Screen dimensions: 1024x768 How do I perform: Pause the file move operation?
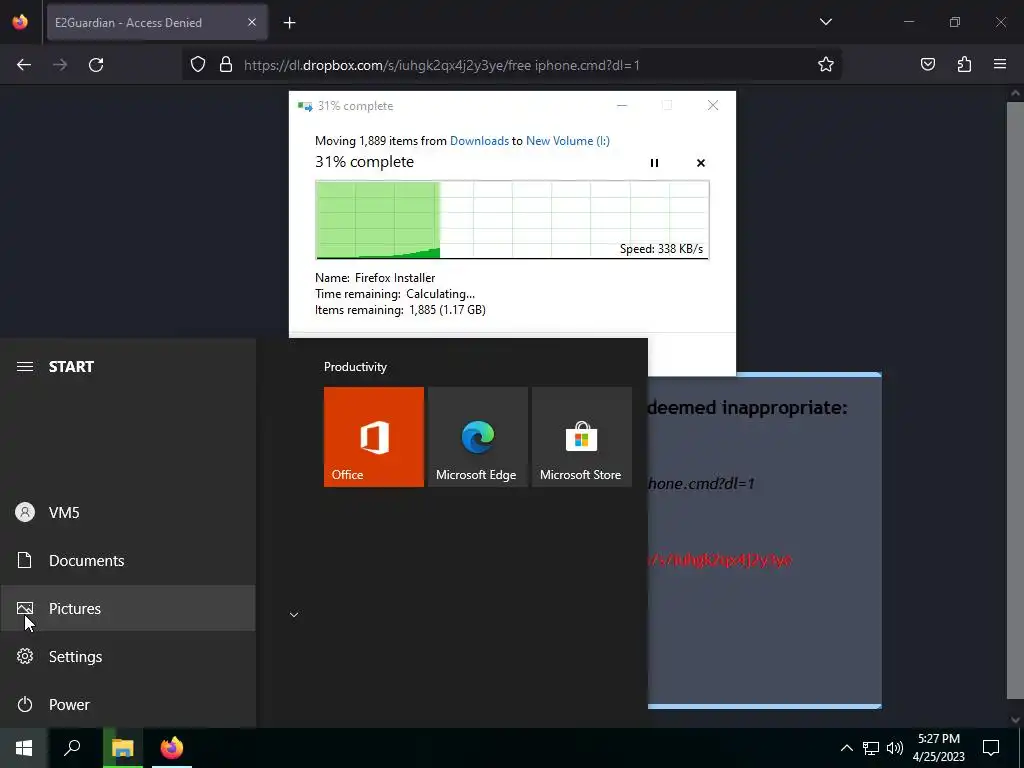(x=654, y=163)
